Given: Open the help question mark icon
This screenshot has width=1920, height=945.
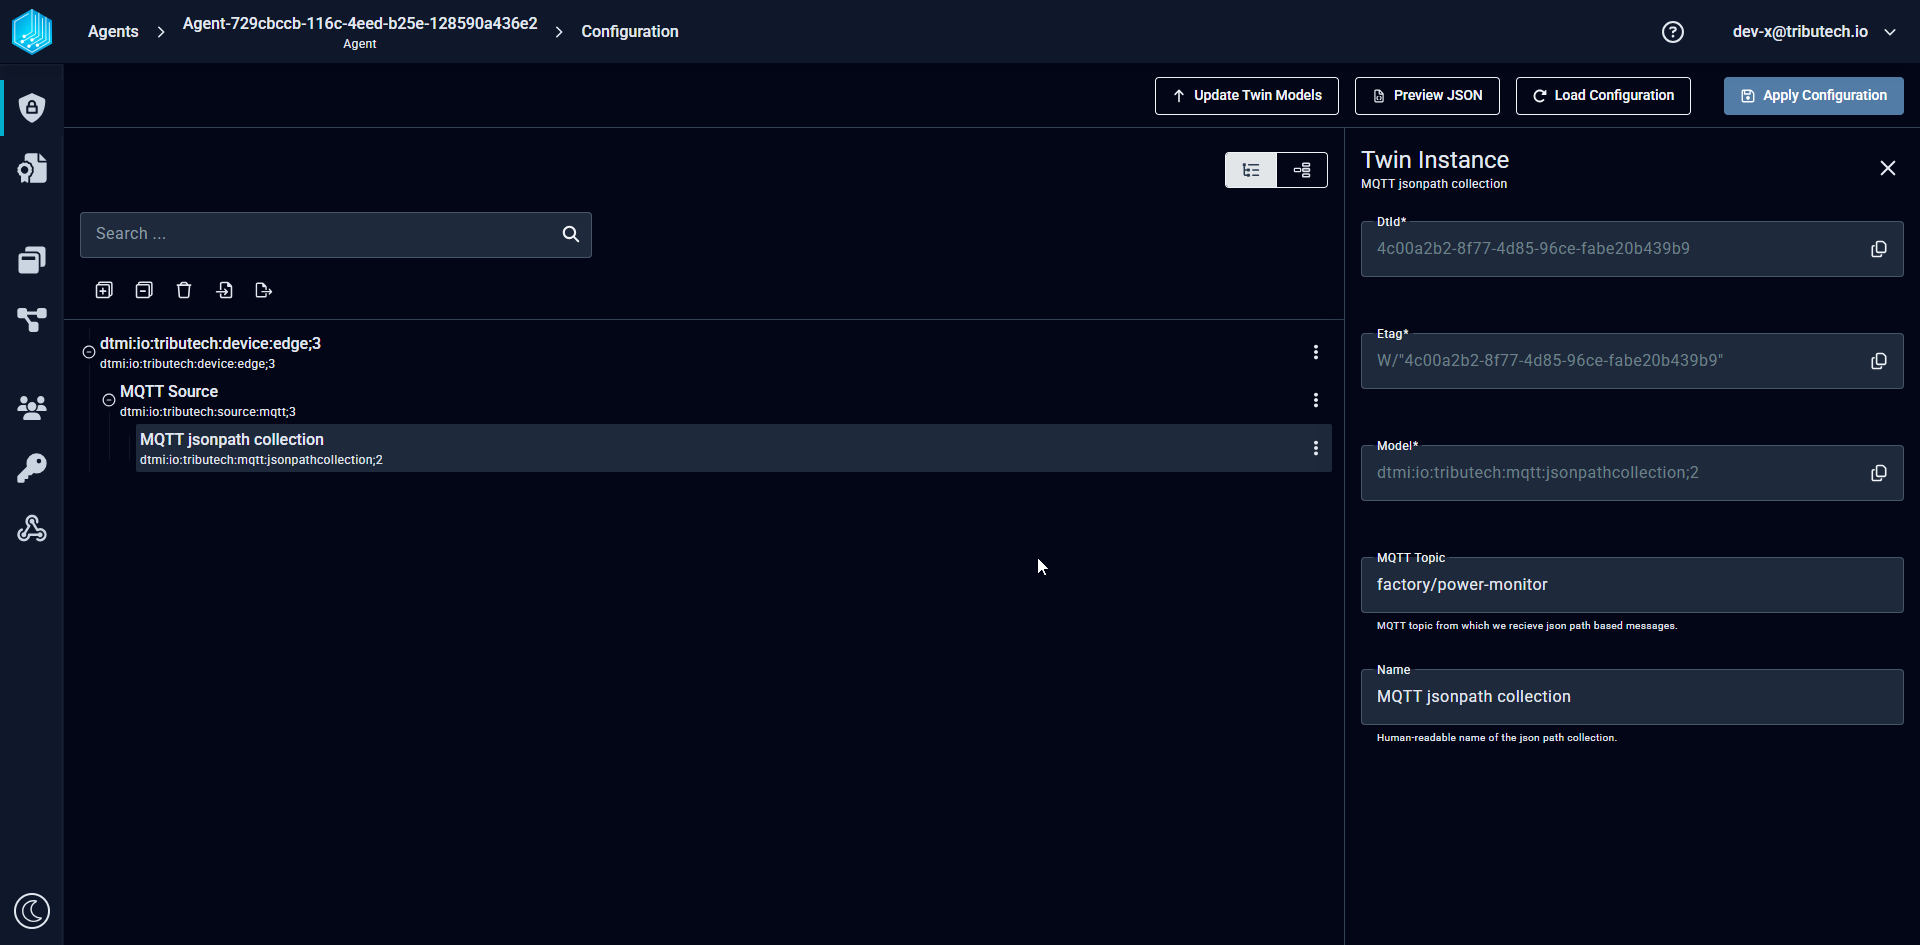Looking at the screenshot, I should tap(1673, 32).
